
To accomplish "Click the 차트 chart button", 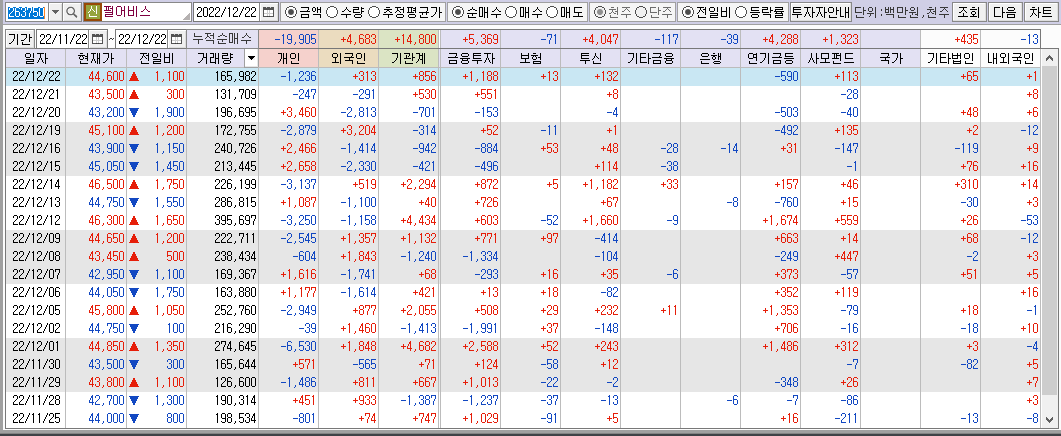I will 1041,12.
